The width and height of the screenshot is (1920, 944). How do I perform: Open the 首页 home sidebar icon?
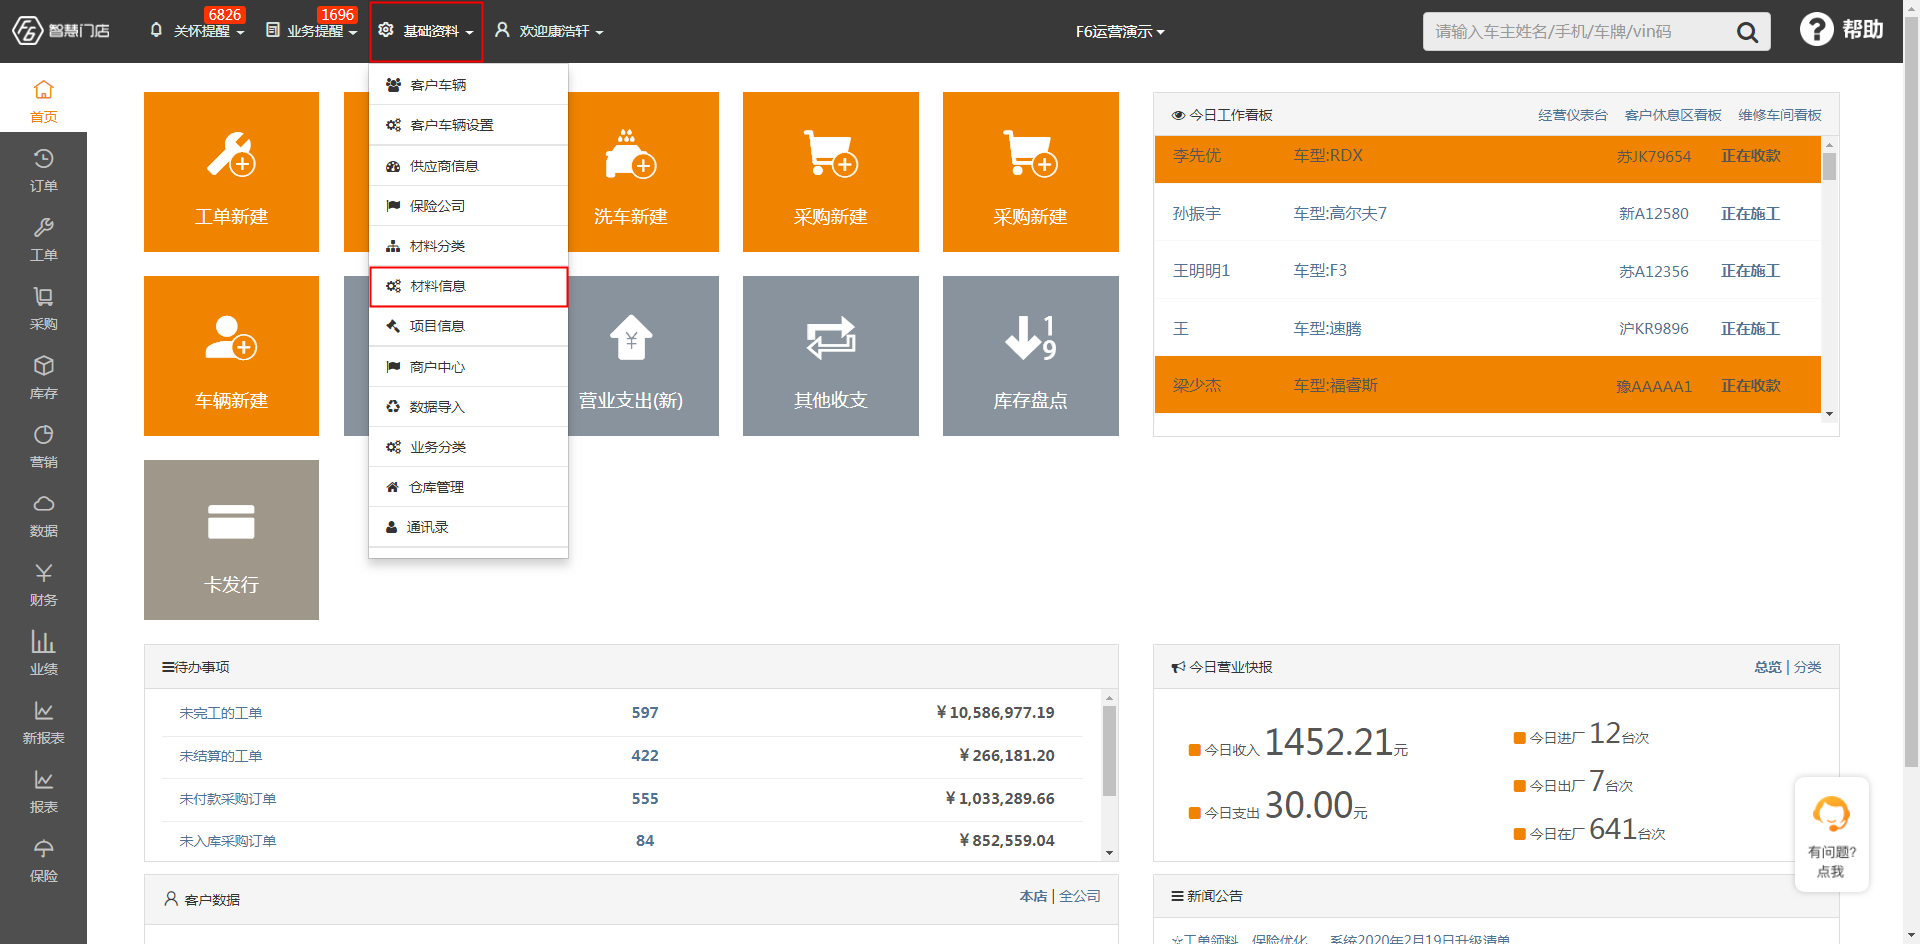[x=43, y=101]
